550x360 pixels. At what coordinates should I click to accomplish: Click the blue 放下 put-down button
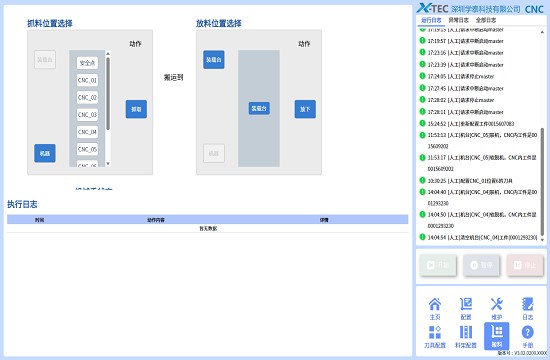(305, 109)
